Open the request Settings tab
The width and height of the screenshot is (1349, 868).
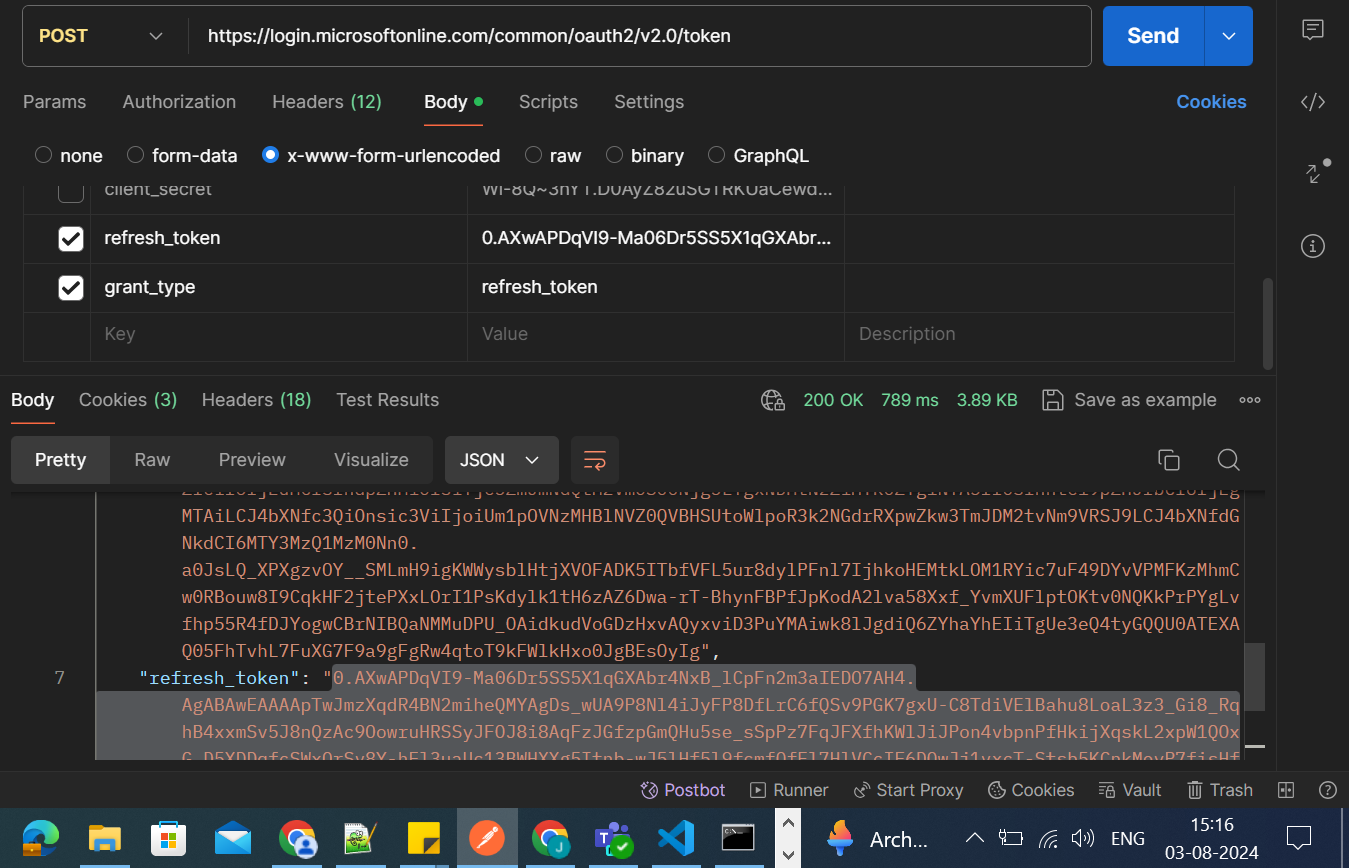click(x=649, y=102)
